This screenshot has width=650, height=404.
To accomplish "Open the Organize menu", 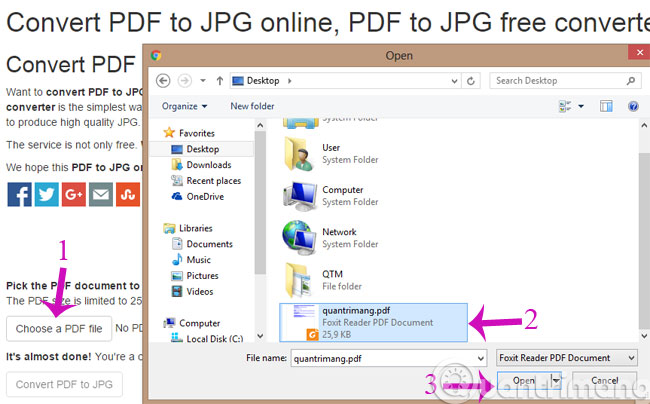I will 184,106.
